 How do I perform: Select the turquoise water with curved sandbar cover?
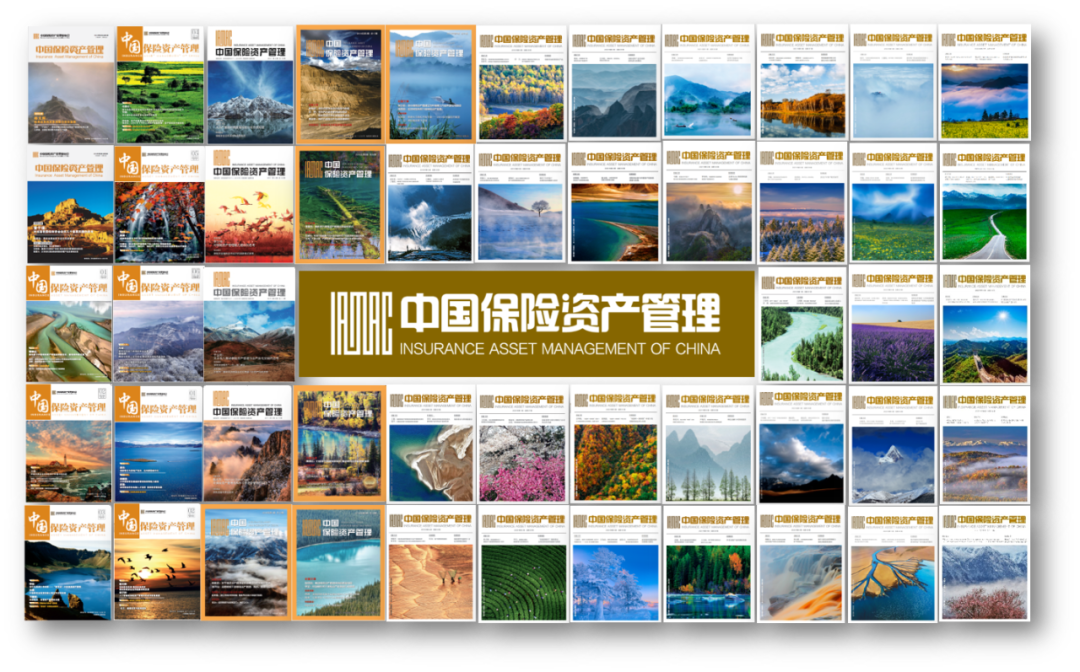(614, 204)
